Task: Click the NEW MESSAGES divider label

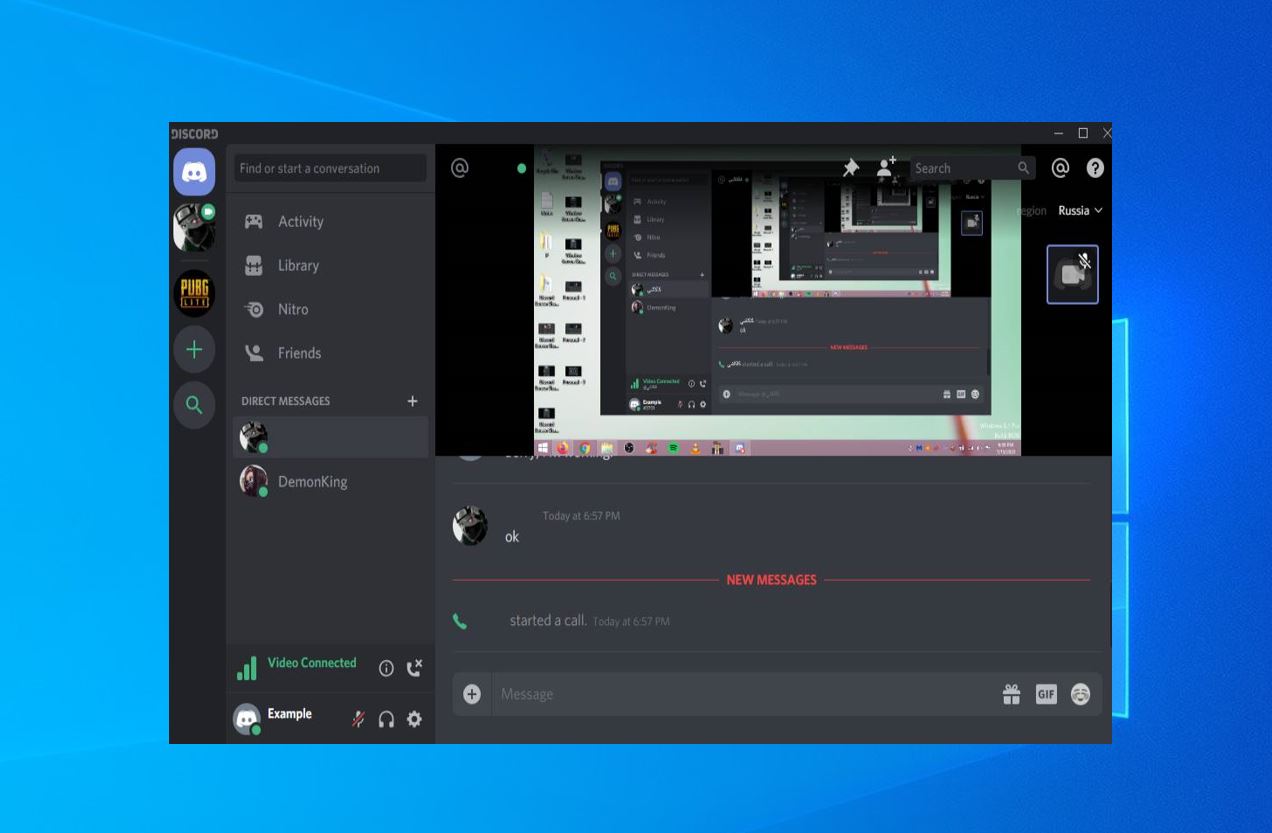Action: [x=771, y=580]
